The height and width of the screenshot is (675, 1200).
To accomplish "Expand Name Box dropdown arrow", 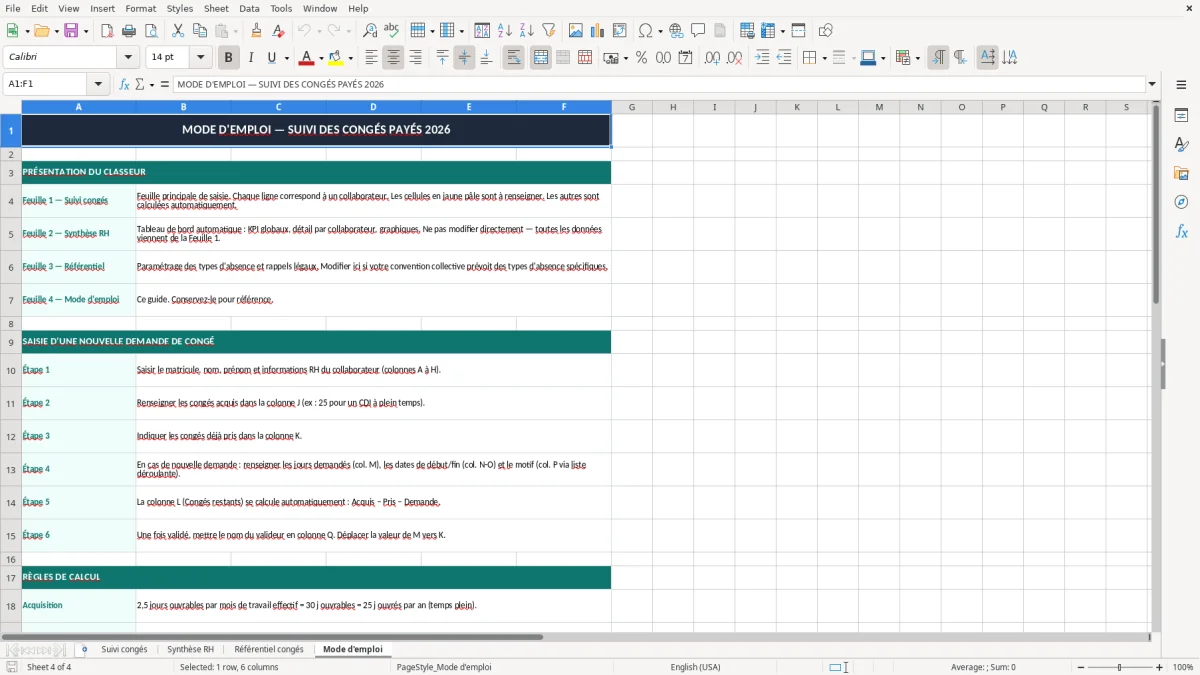I will point(98,84).
